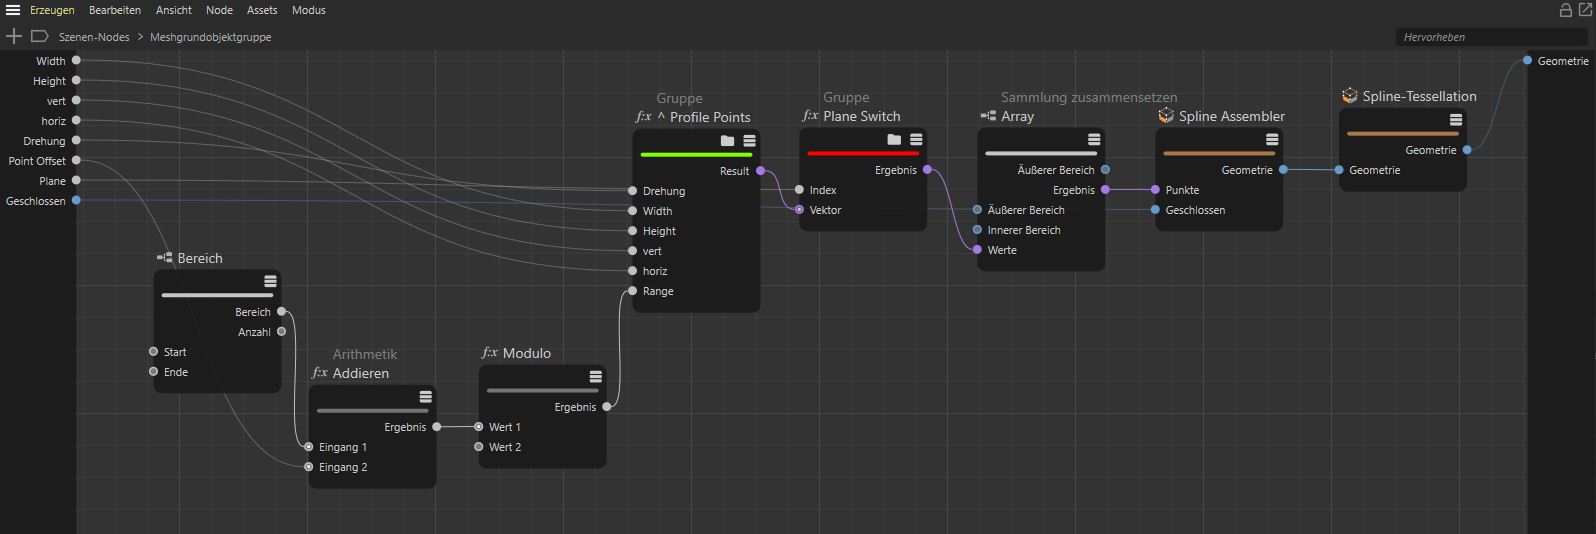Collapse Profile Points group using caret
This screenshot has width=1596, height=534.
click(661, 117)
